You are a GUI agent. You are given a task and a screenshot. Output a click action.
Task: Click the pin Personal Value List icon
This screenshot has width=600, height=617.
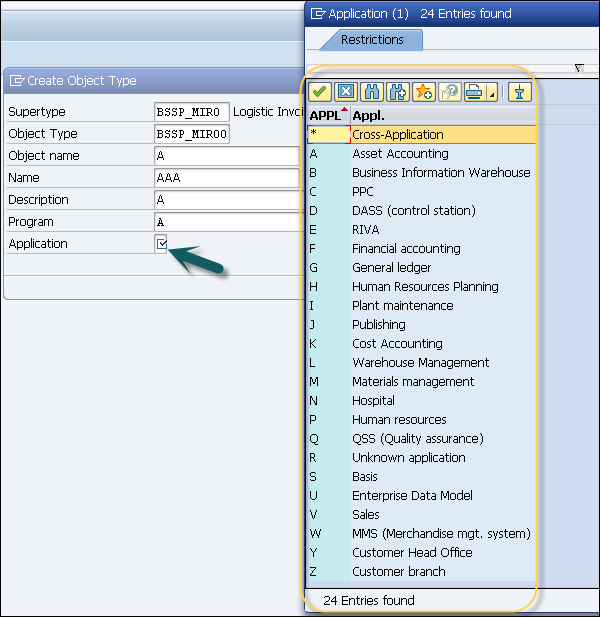(x=518, y=92)
